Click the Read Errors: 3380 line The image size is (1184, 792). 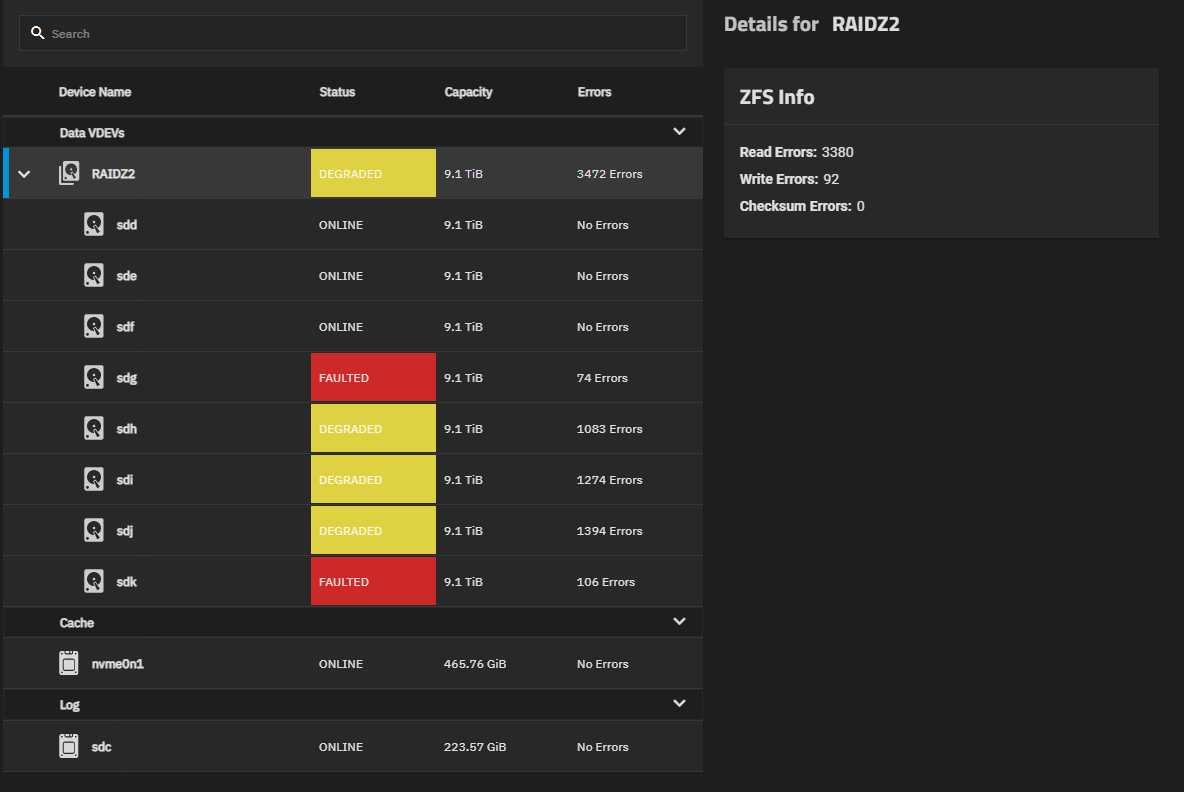point(797,152)
